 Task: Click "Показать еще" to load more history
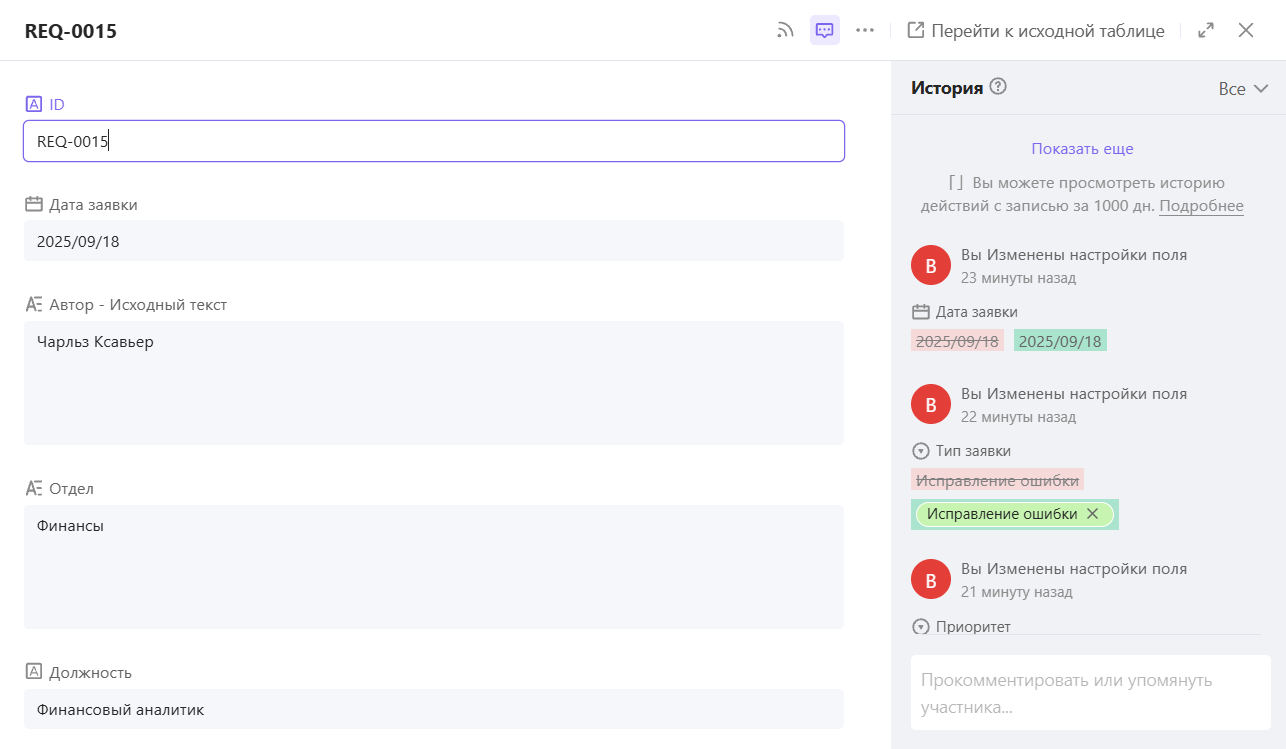1082,148
